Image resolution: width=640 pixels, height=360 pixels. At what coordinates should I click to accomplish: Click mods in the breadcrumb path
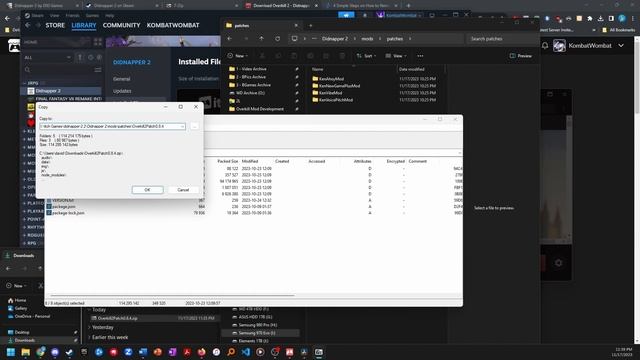coord(367,39)
